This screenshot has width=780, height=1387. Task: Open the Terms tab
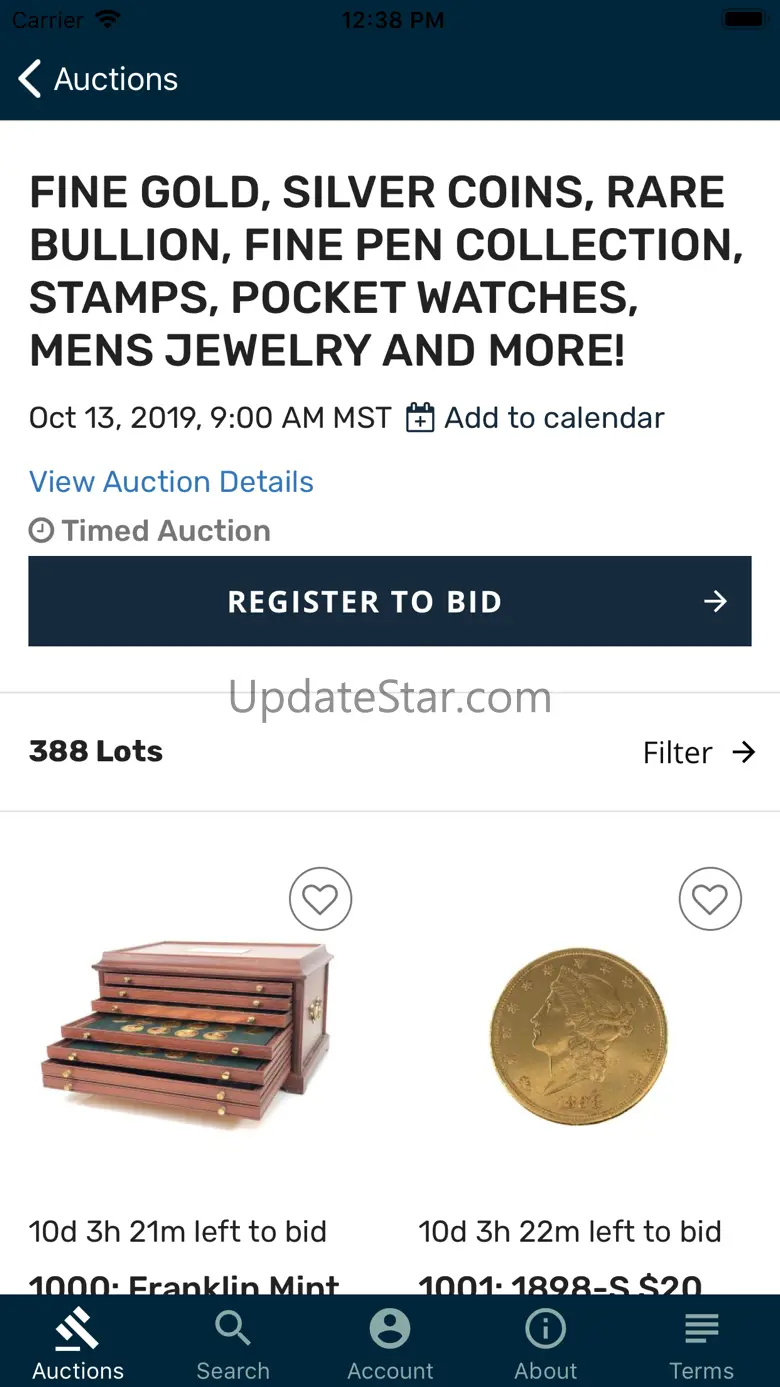701,1342
